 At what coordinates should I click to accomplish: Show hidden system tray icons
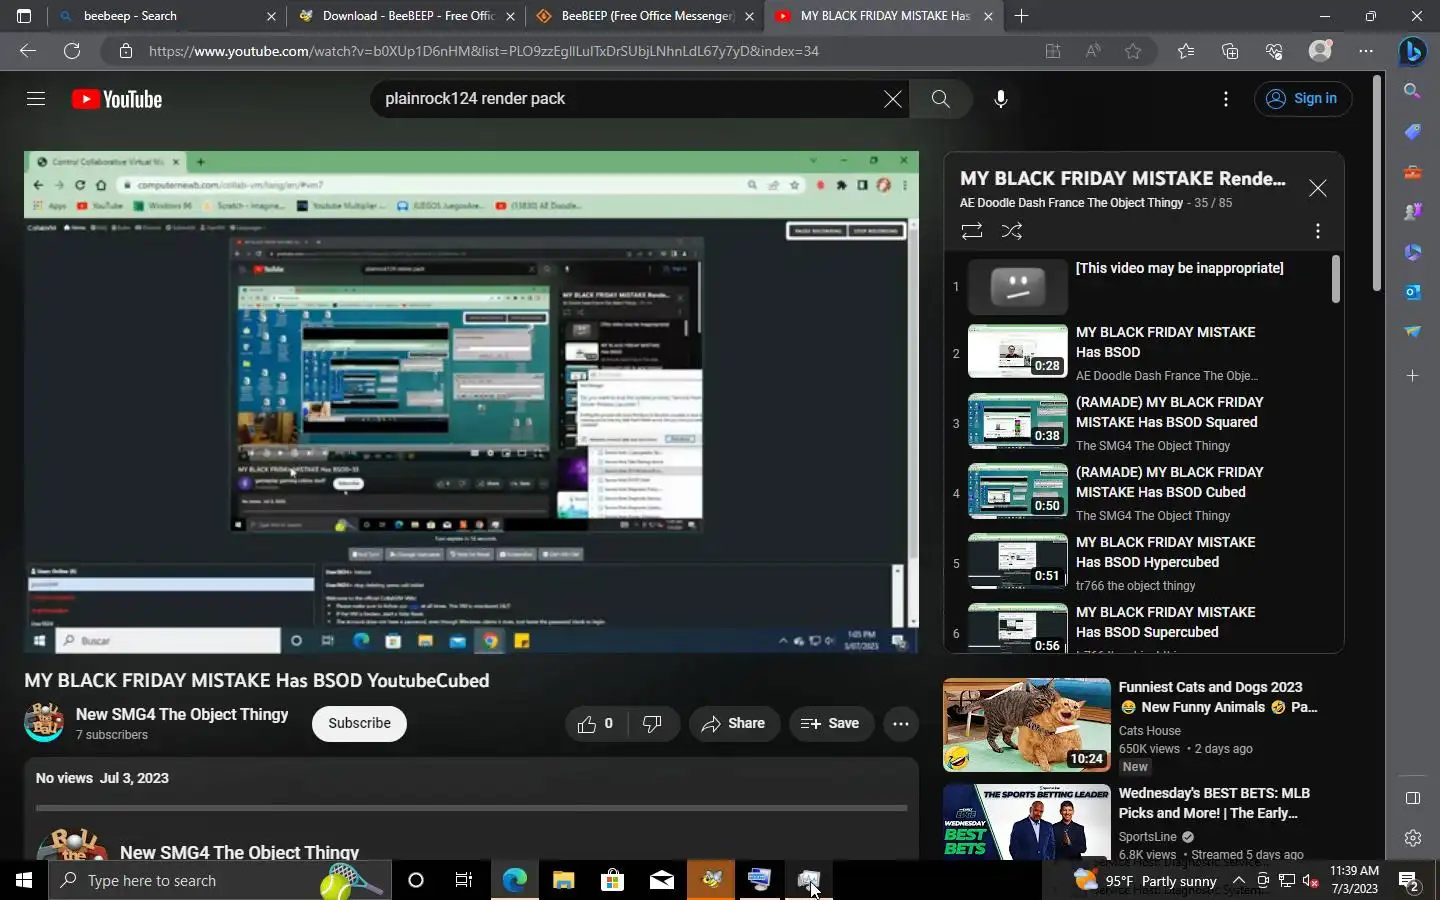(x=1238, y=881)
